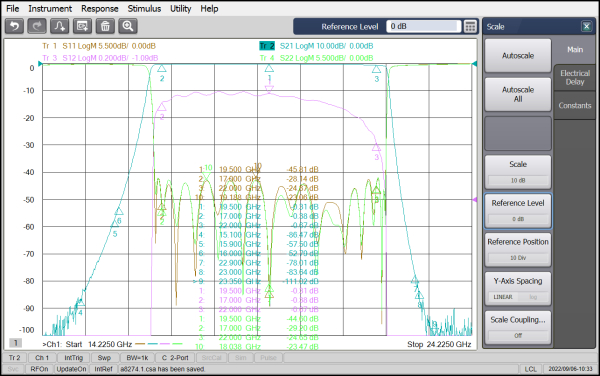
Task: Open the Response menu
Action: pos(99,8)
